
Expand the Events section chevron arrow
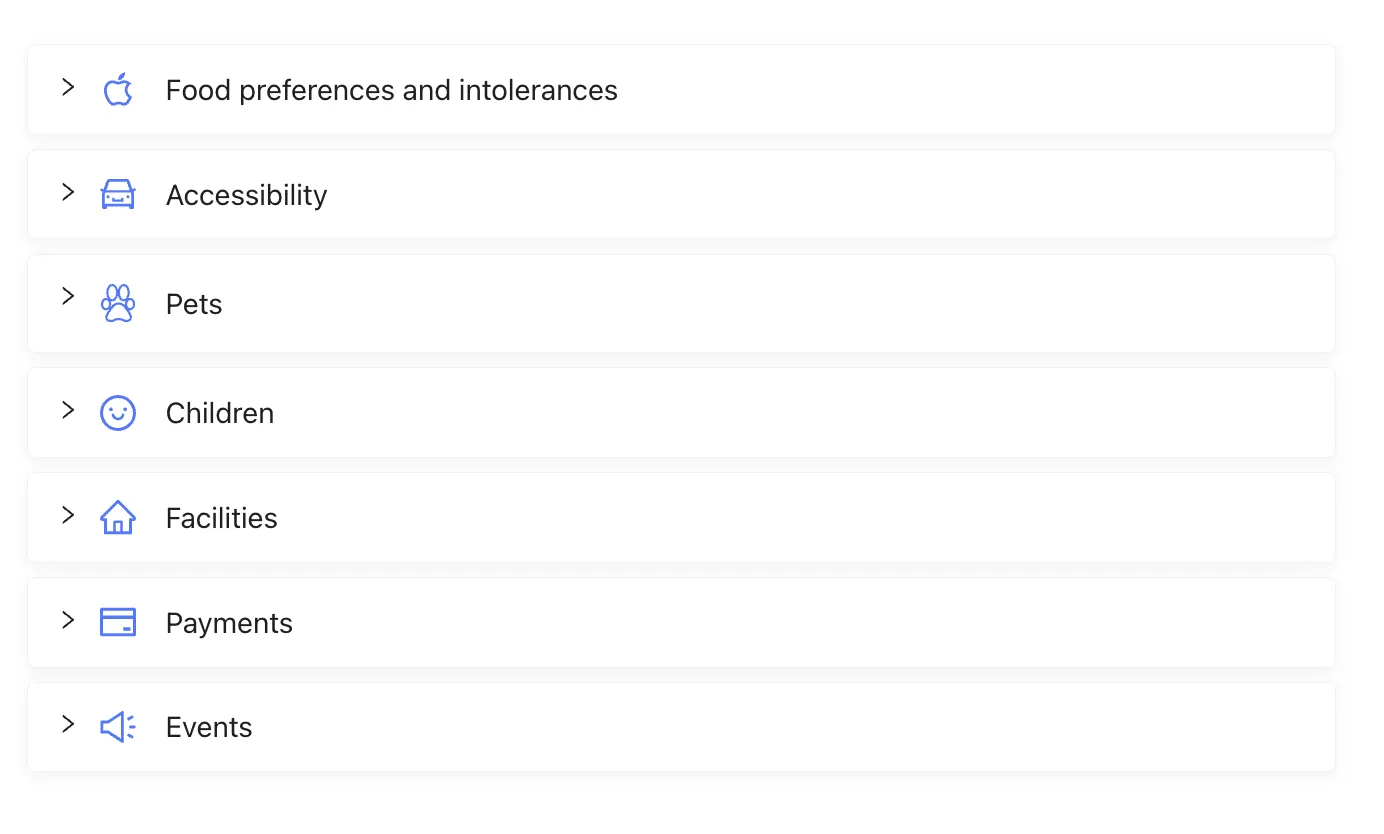pos(68,724)
